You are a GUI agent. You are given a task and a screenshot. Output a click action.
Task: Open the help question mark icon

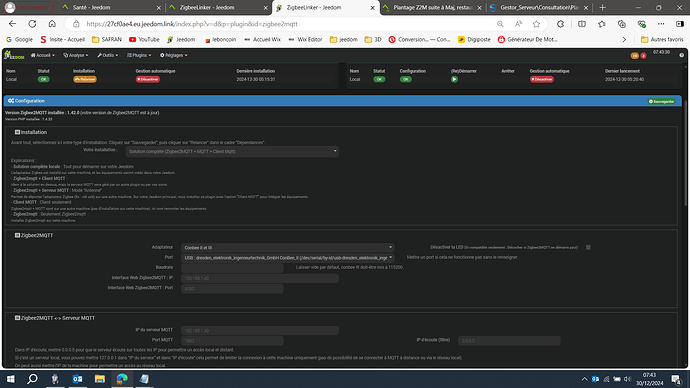point(681,55)
